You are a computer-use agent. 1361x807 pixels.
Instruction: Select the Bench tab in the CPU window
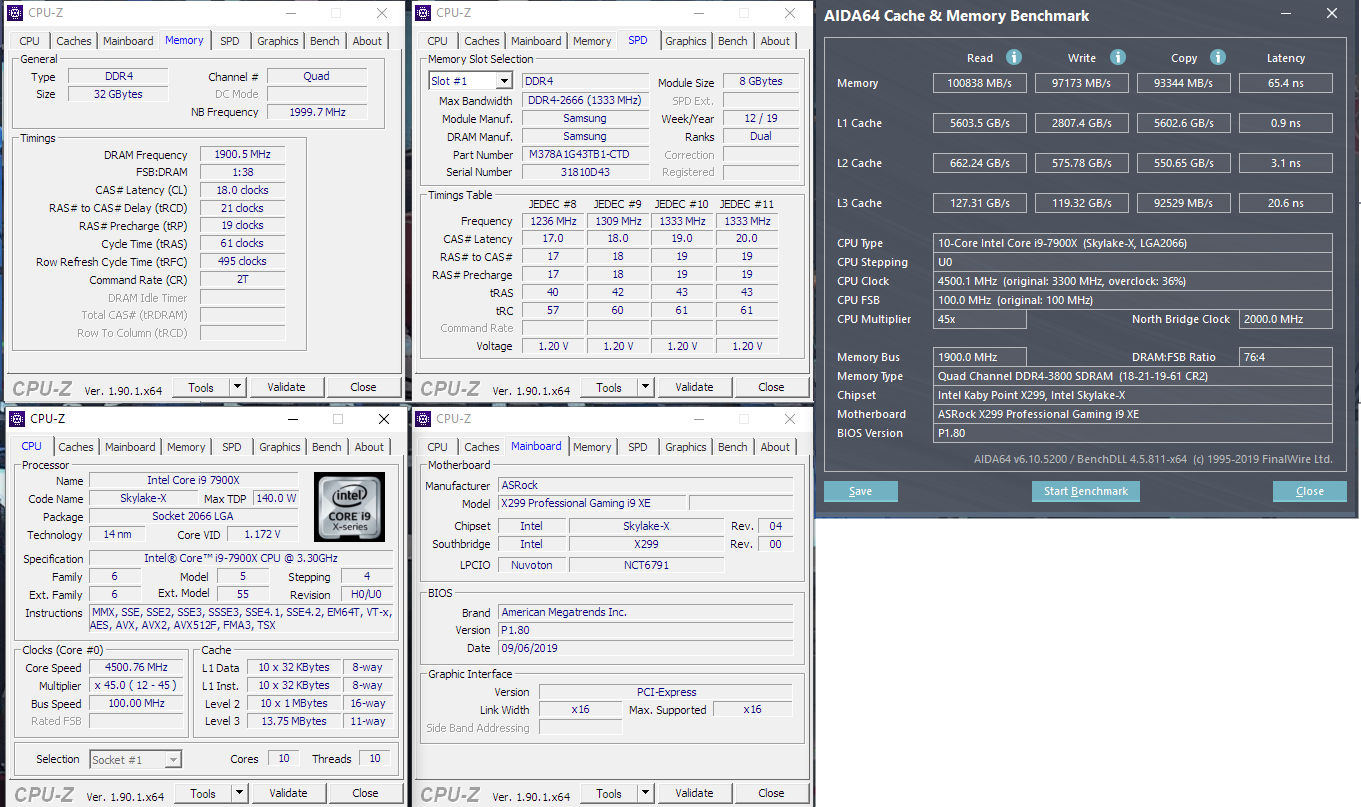pyautogui.click(x=327, y=447)
